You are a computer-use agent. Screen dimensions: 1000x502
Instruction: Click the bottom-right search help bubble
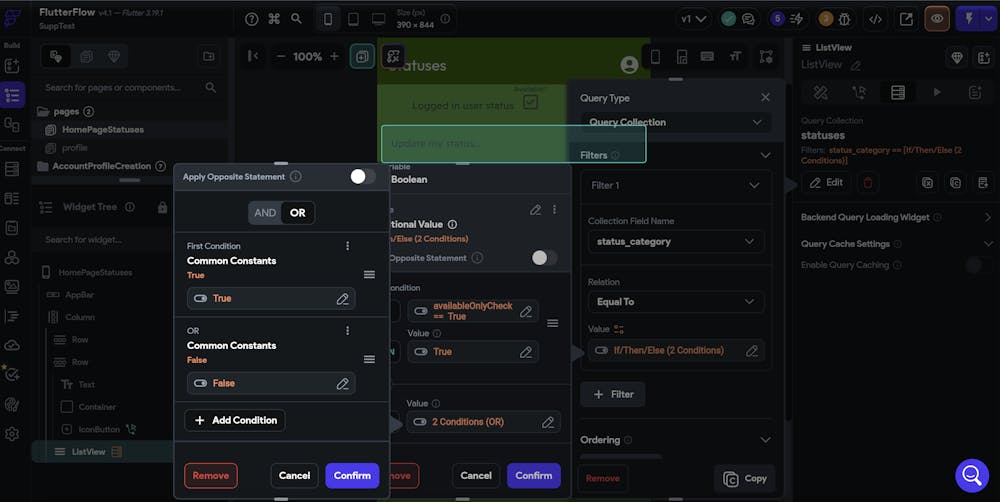pyautogui.click(x=972, y=475)
